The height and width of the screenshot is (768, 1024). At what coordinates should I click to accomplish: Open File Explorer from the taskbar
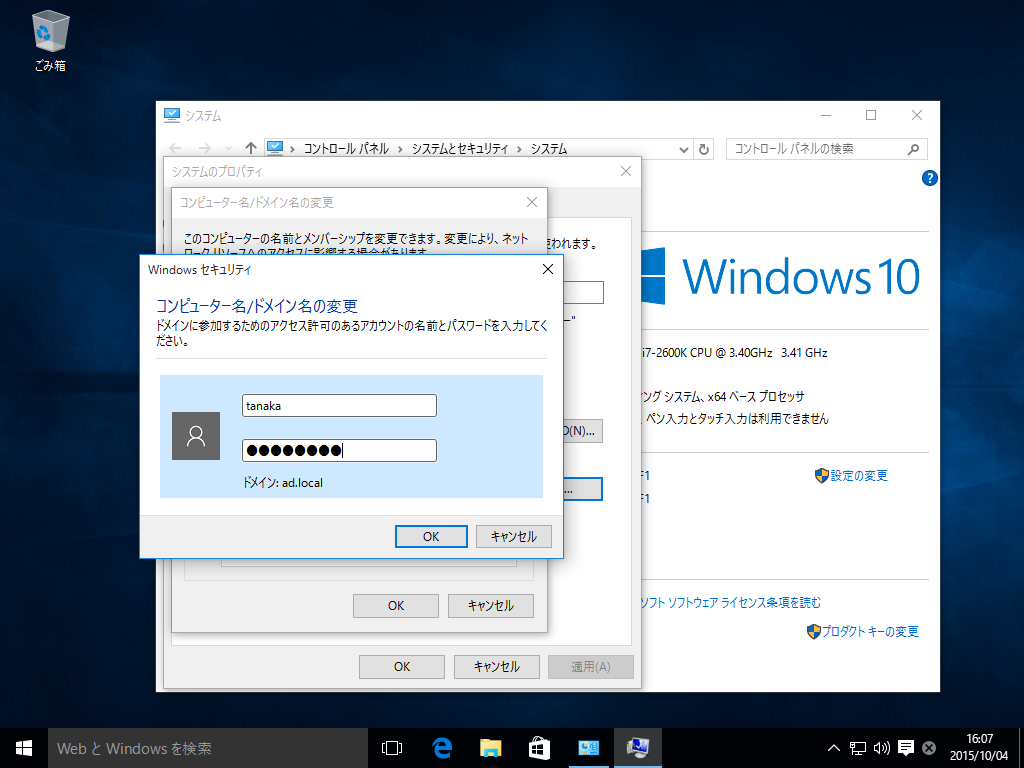click(x=490, y=748)
